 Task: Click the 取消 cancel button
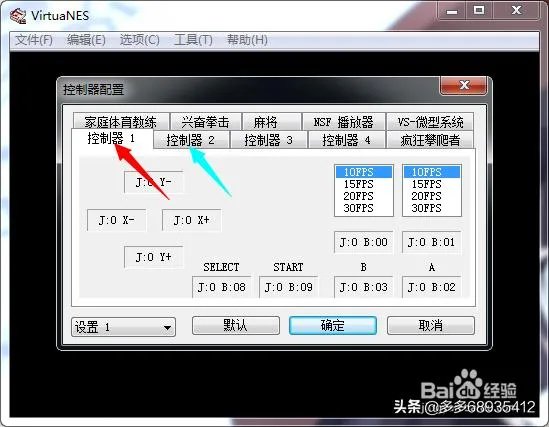point(431,326)
